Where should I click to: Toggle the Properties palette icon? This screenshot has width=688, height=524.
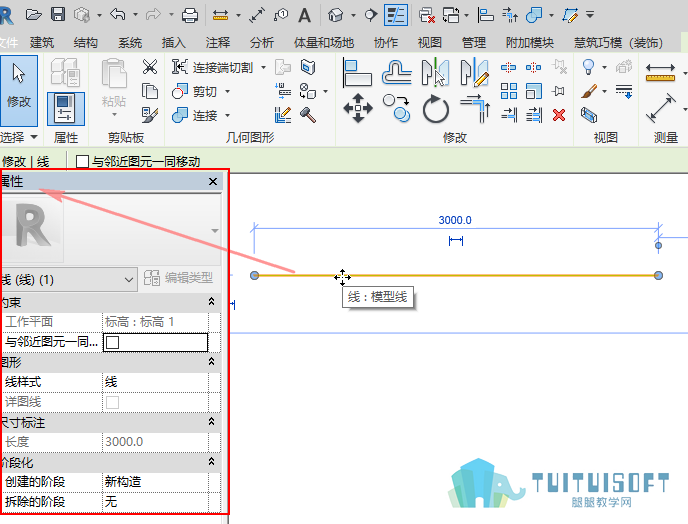(65, 108)
